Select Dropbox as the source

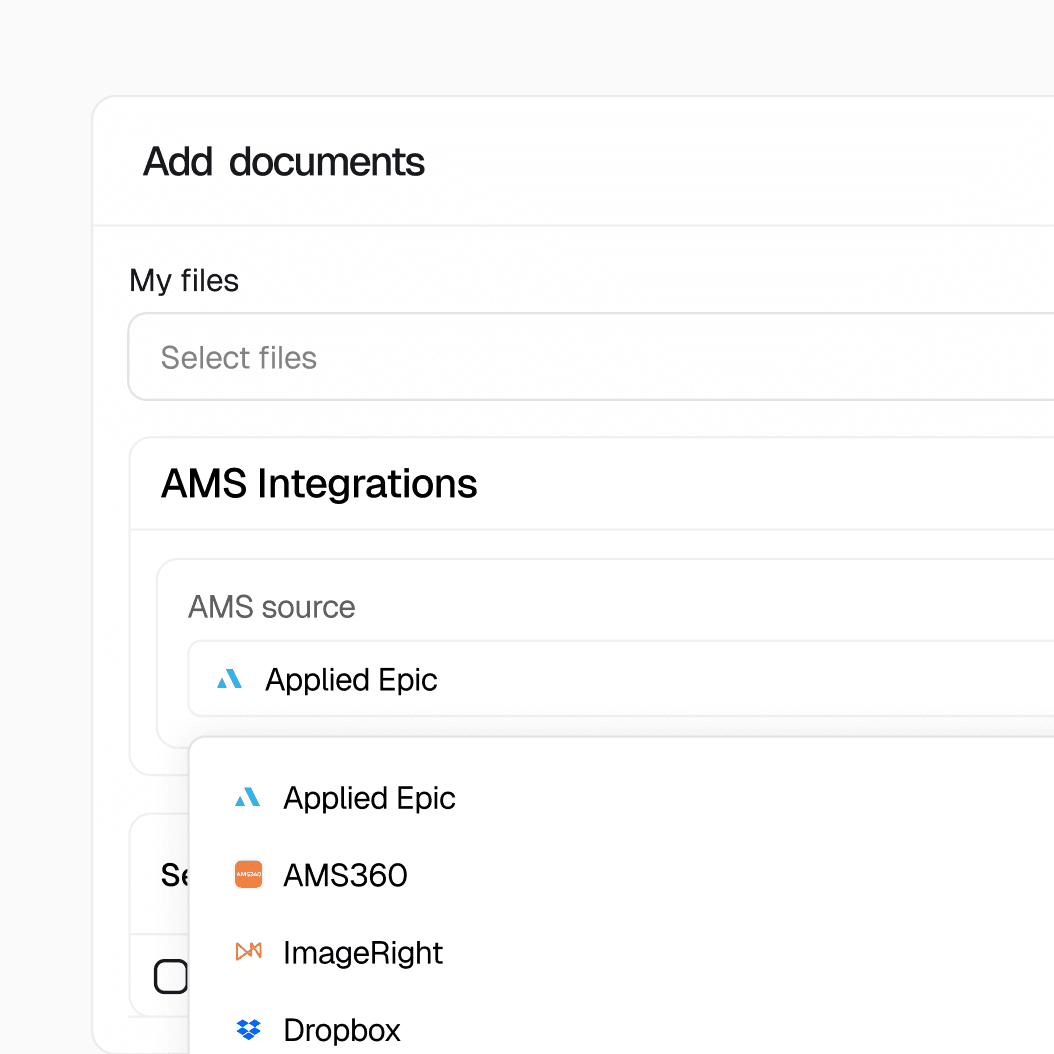click(x=342, y=1030)
